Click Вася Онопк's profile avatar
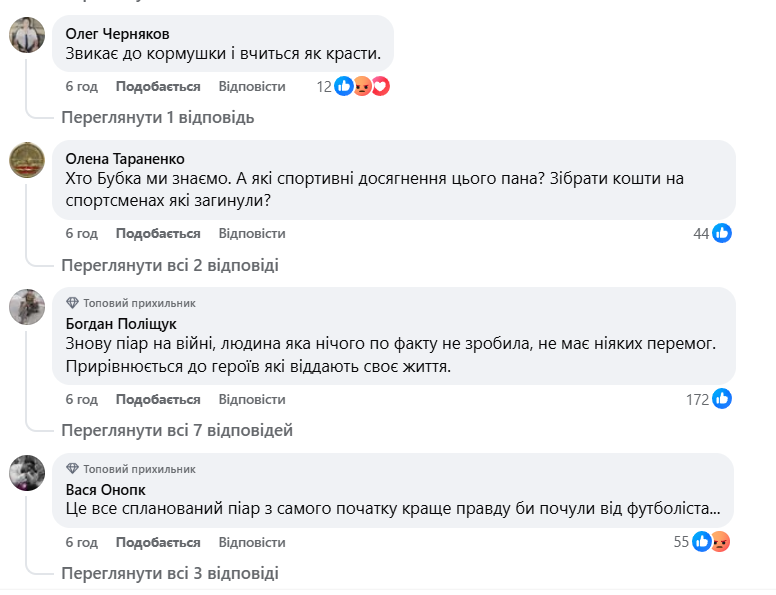 coord(26,471)
